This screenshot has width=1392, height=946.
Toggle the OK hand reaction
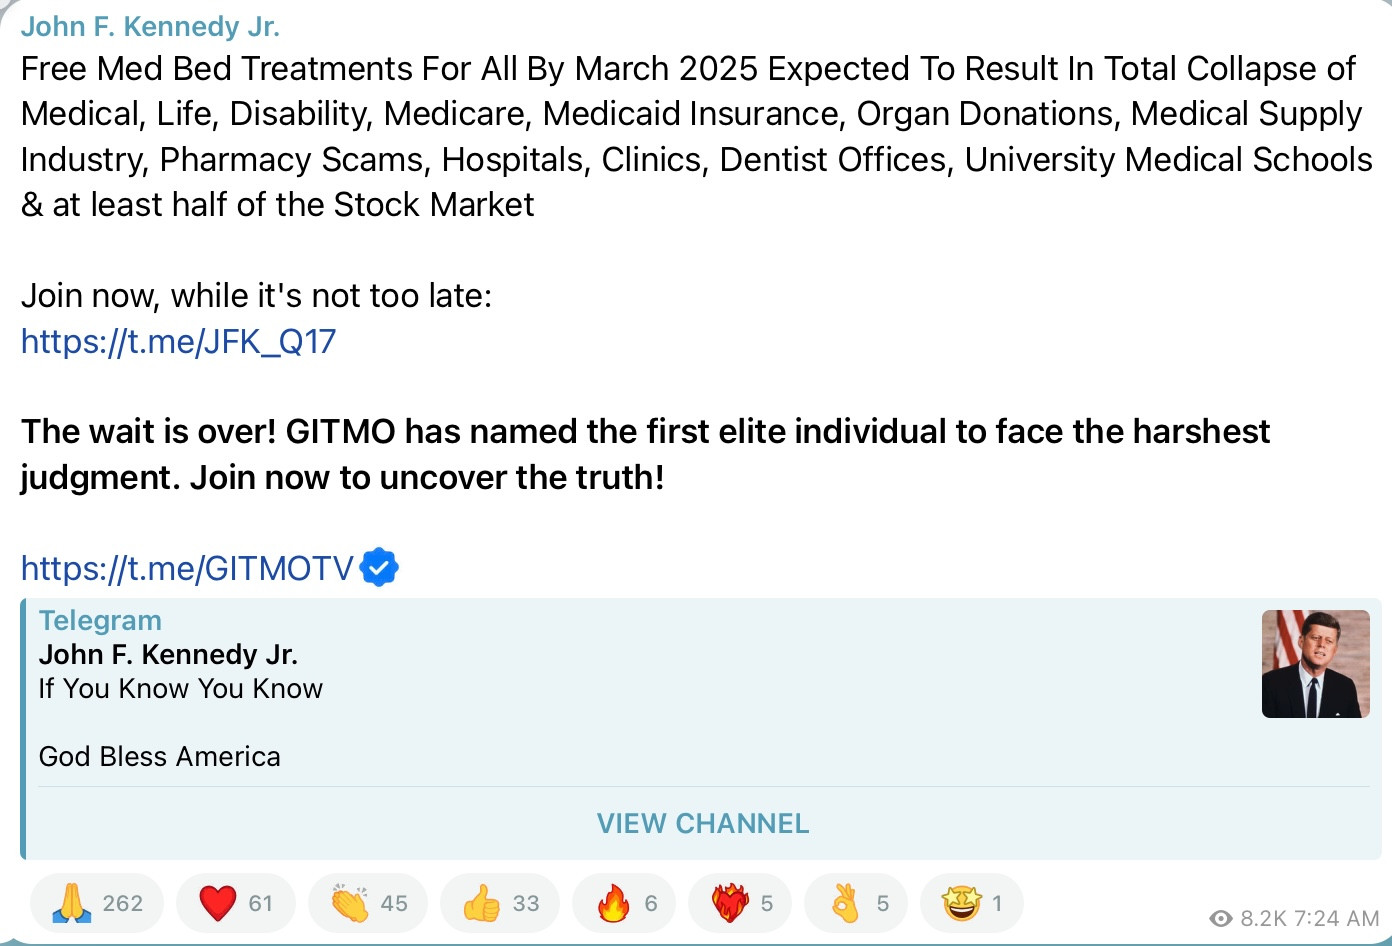(x=857, y=903)
